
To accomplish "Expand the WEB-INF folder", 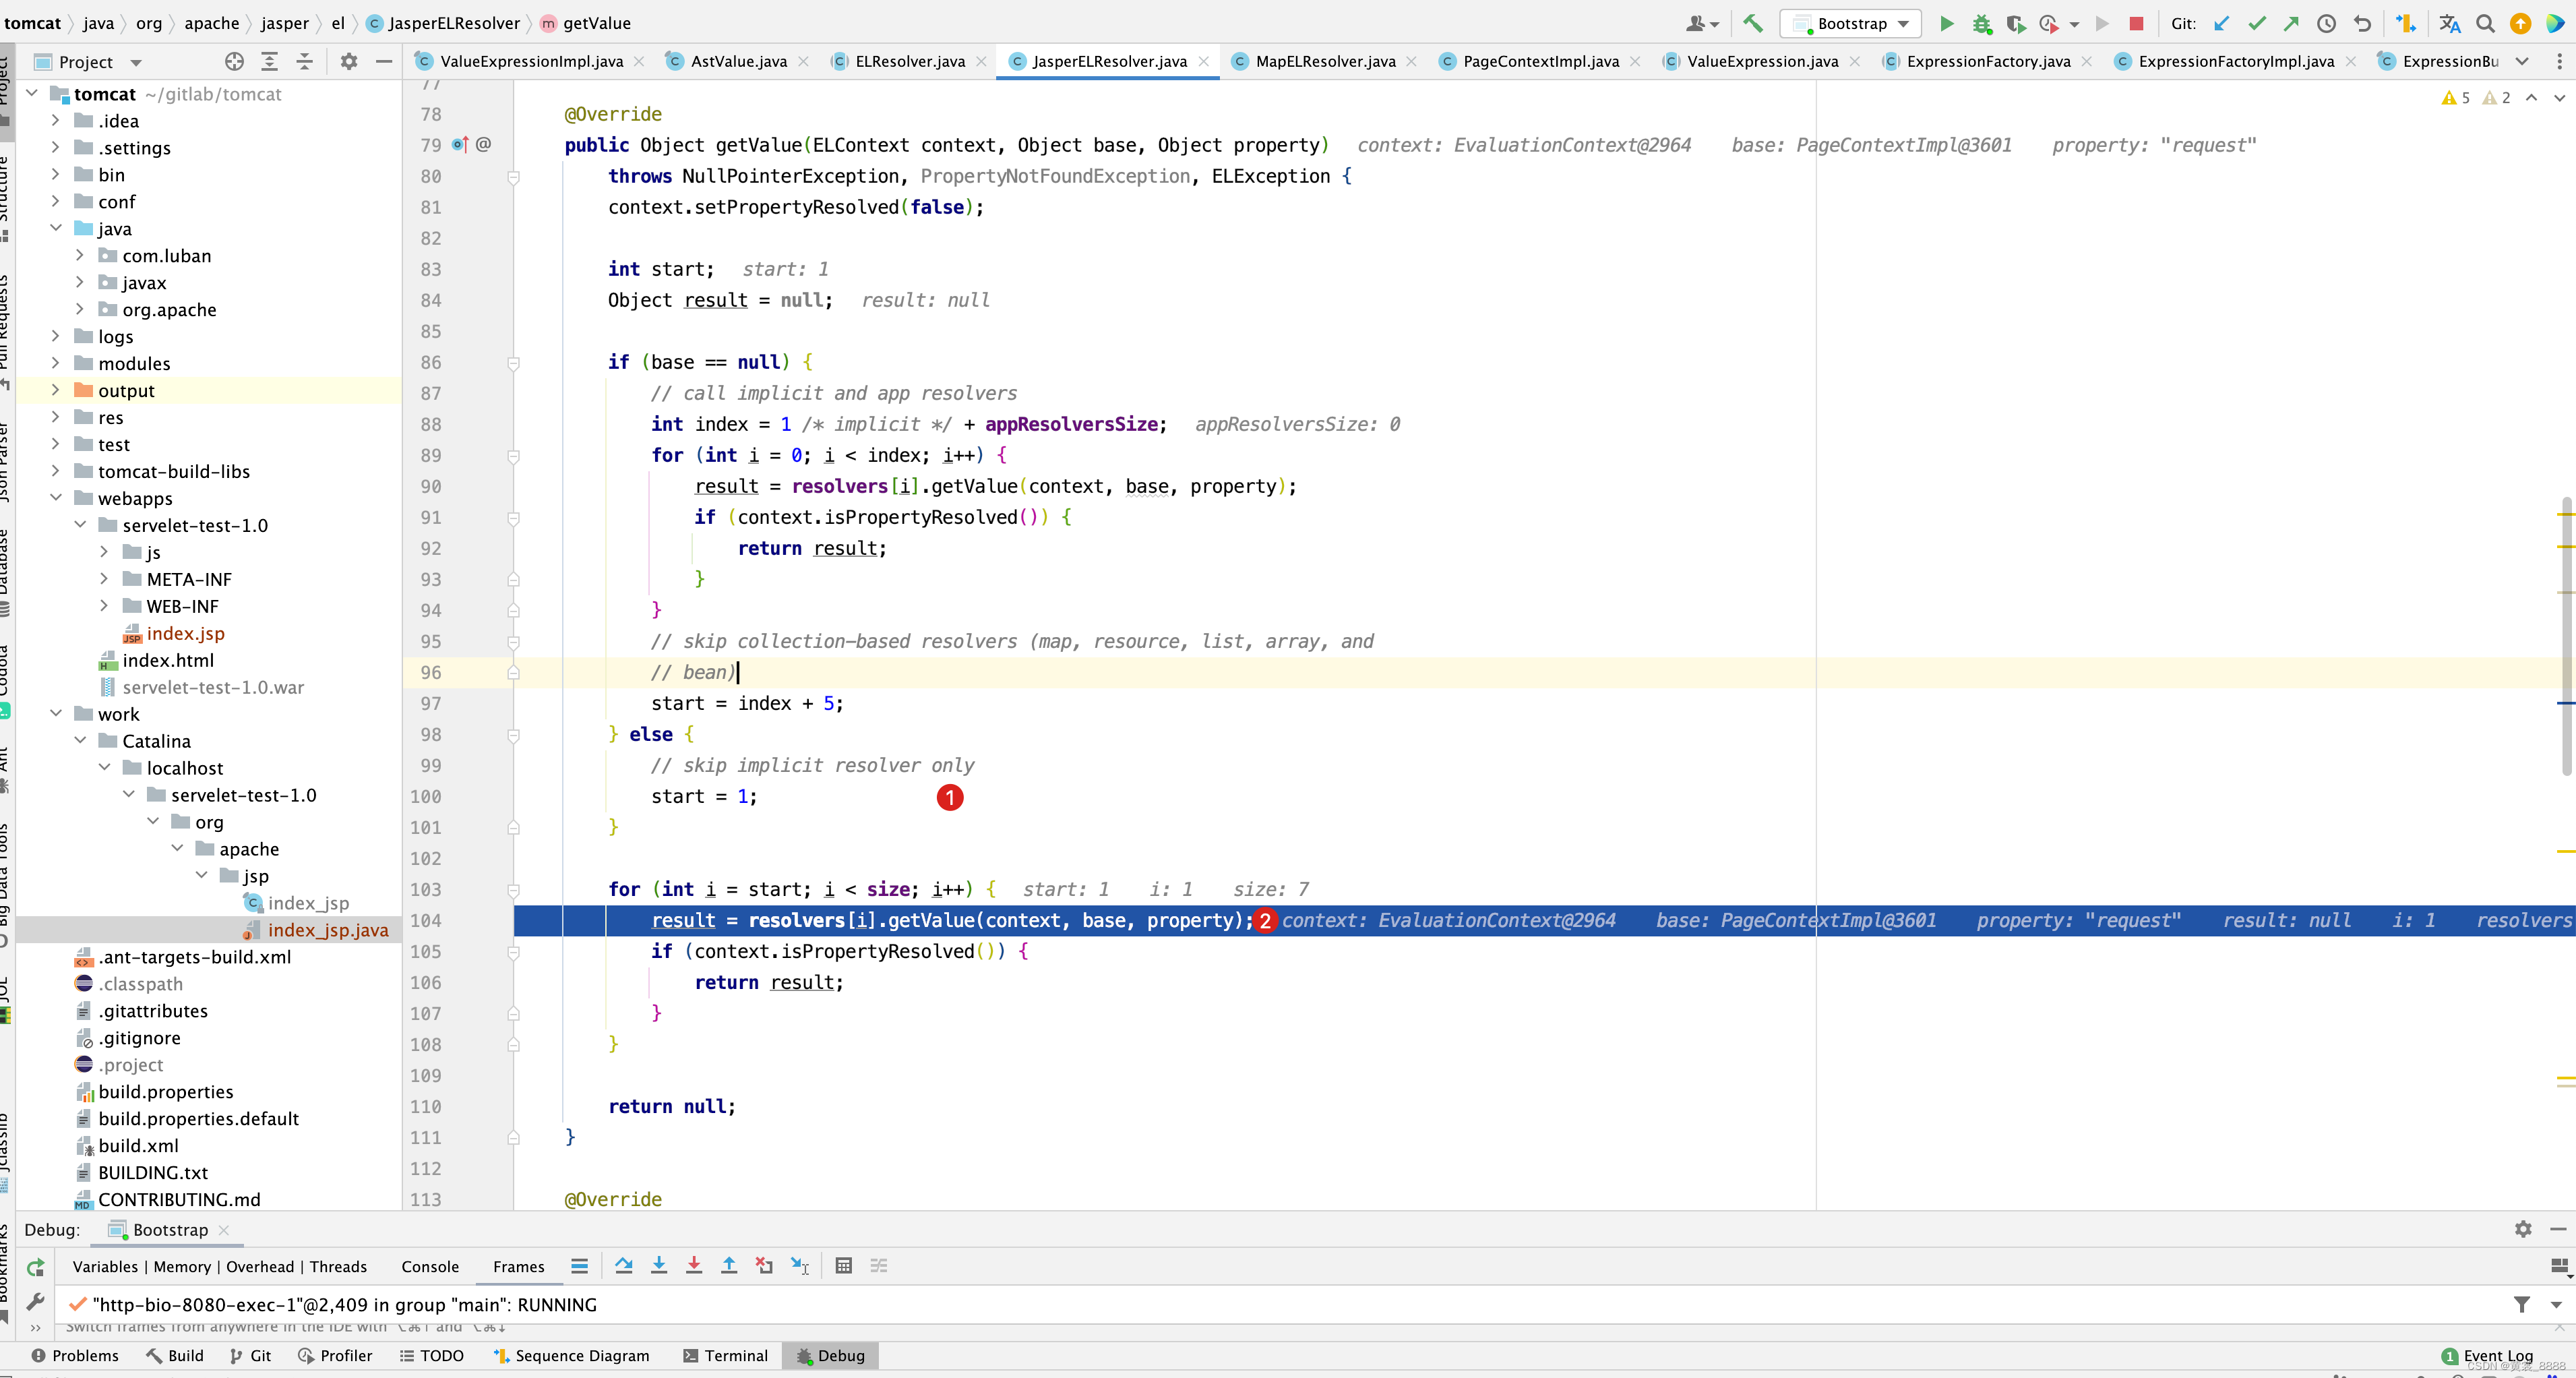I will [104, 606].
